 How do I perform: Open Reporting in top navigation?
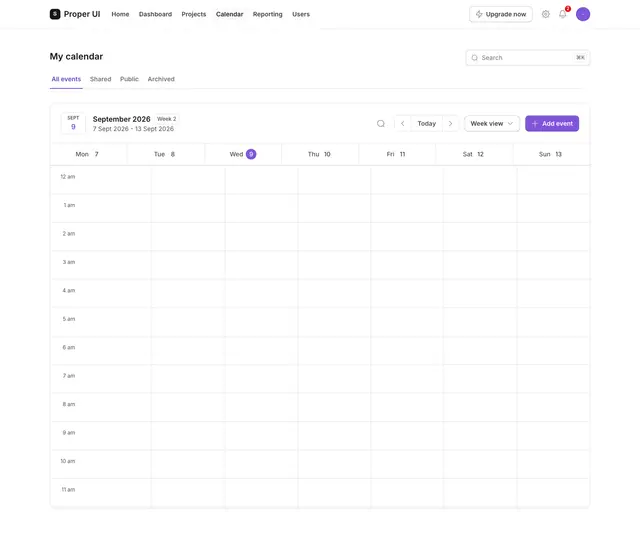point(267,14)
